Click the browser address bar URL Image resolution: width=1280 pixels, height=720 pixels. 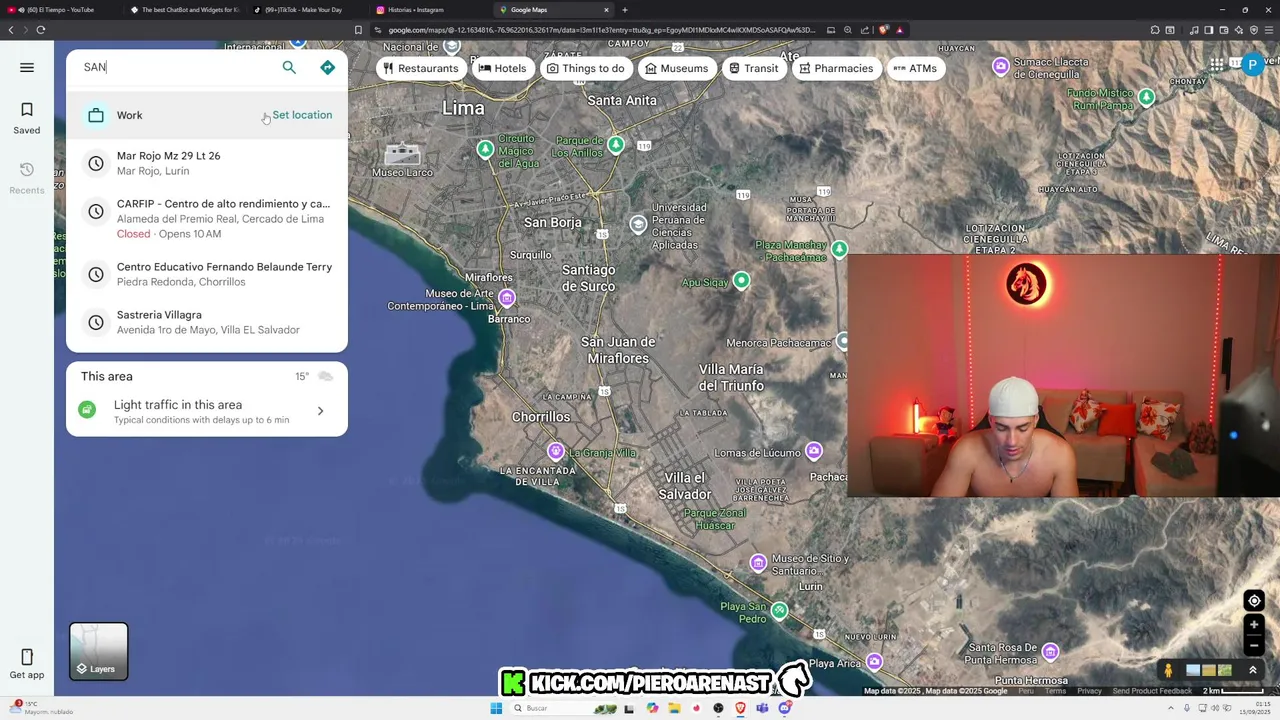click(x=602, y=30)
